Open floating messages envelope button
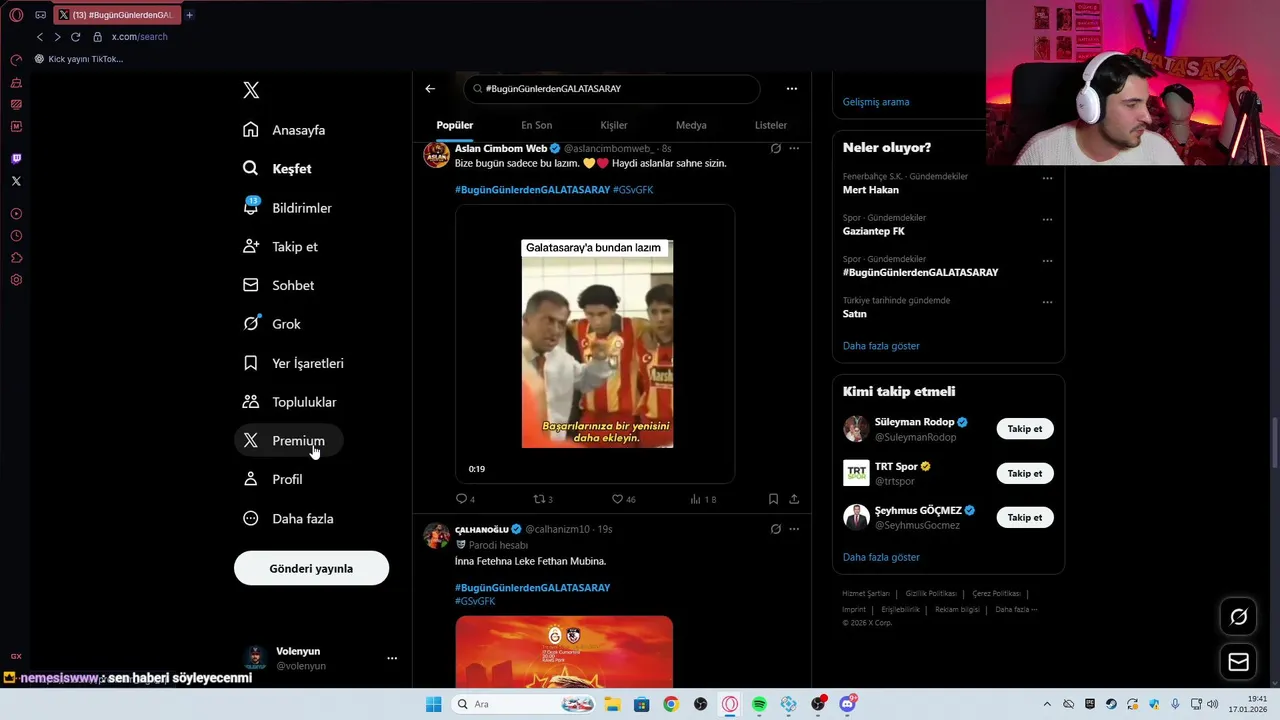Screen dimensions: 1280x720 point(1238,662)
